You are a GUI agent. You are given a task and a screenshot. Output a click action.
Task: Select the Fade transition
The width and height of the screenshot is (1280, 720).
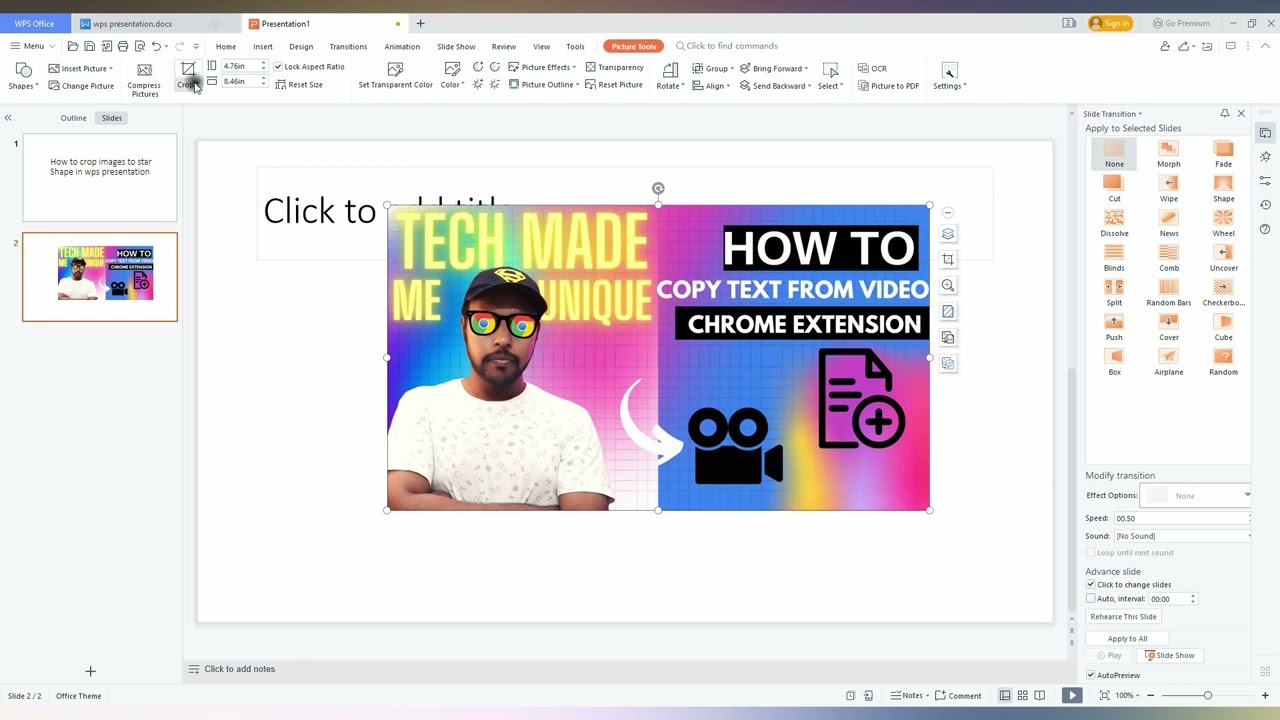(x=1223, y=154)
